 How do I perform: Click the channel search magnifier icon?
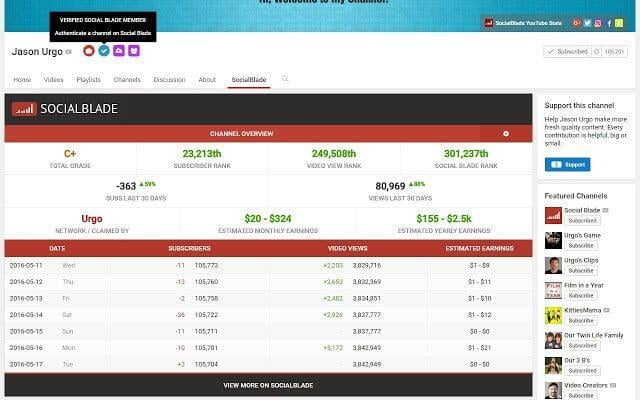click(x=285, y=79)
